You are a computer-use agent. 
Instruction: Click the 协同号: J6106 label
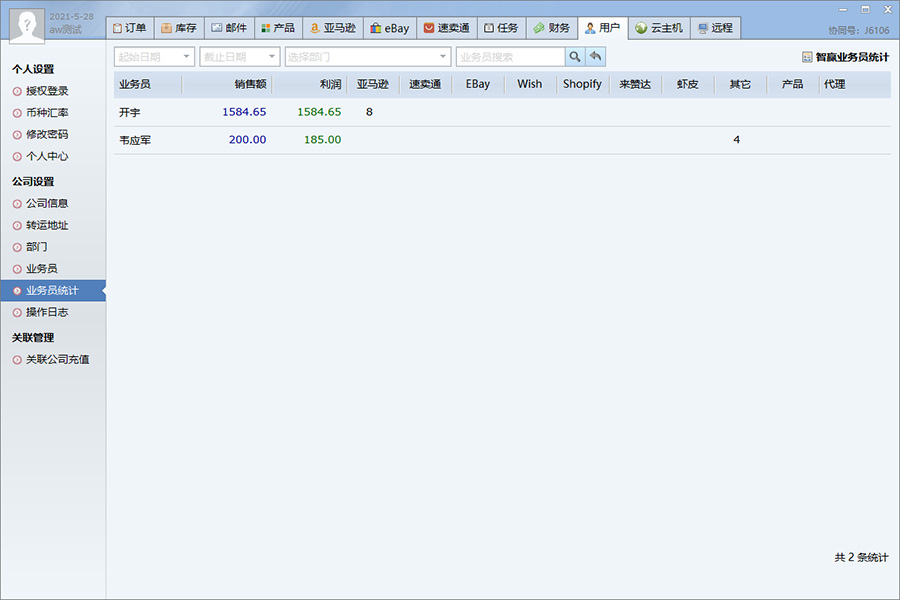(859, 30)
